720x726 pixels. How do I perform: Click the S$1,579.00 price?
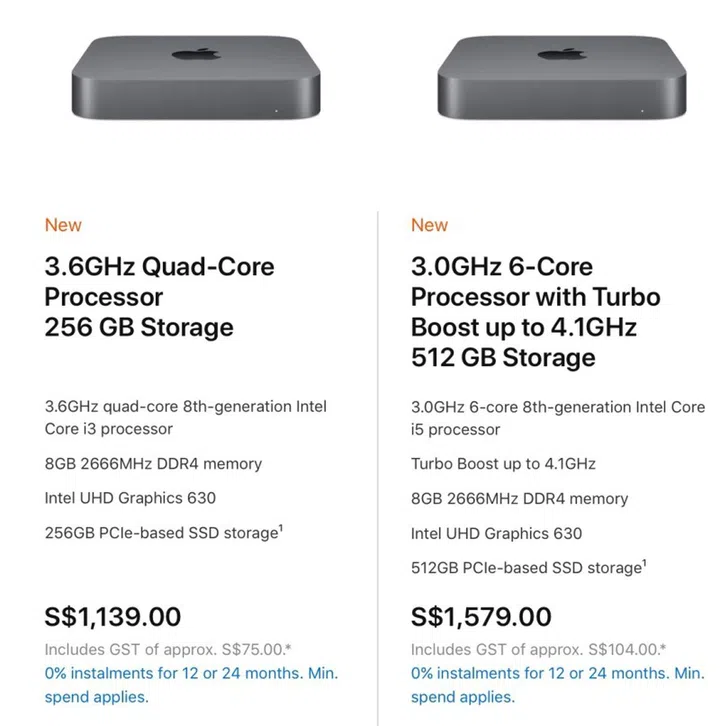(481, 617)
